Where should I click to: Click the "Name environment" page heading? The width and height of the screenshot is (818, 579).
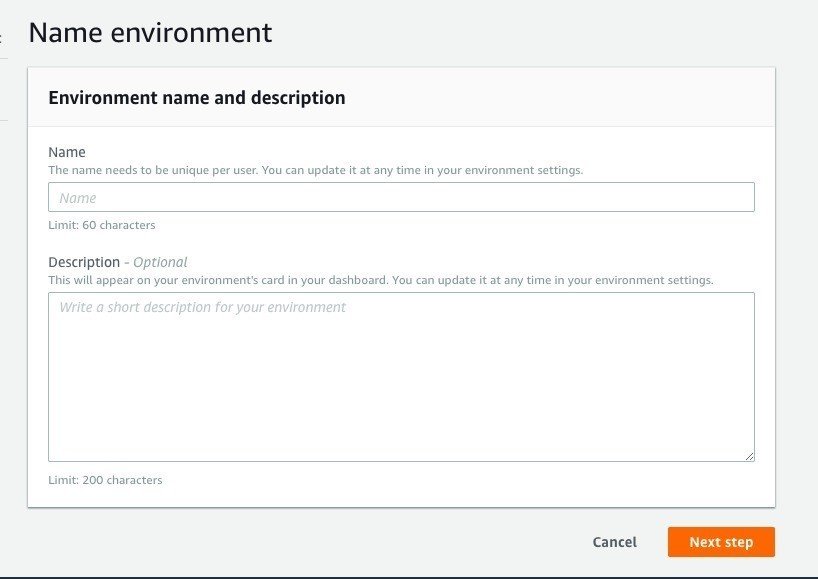coord(150,32)
